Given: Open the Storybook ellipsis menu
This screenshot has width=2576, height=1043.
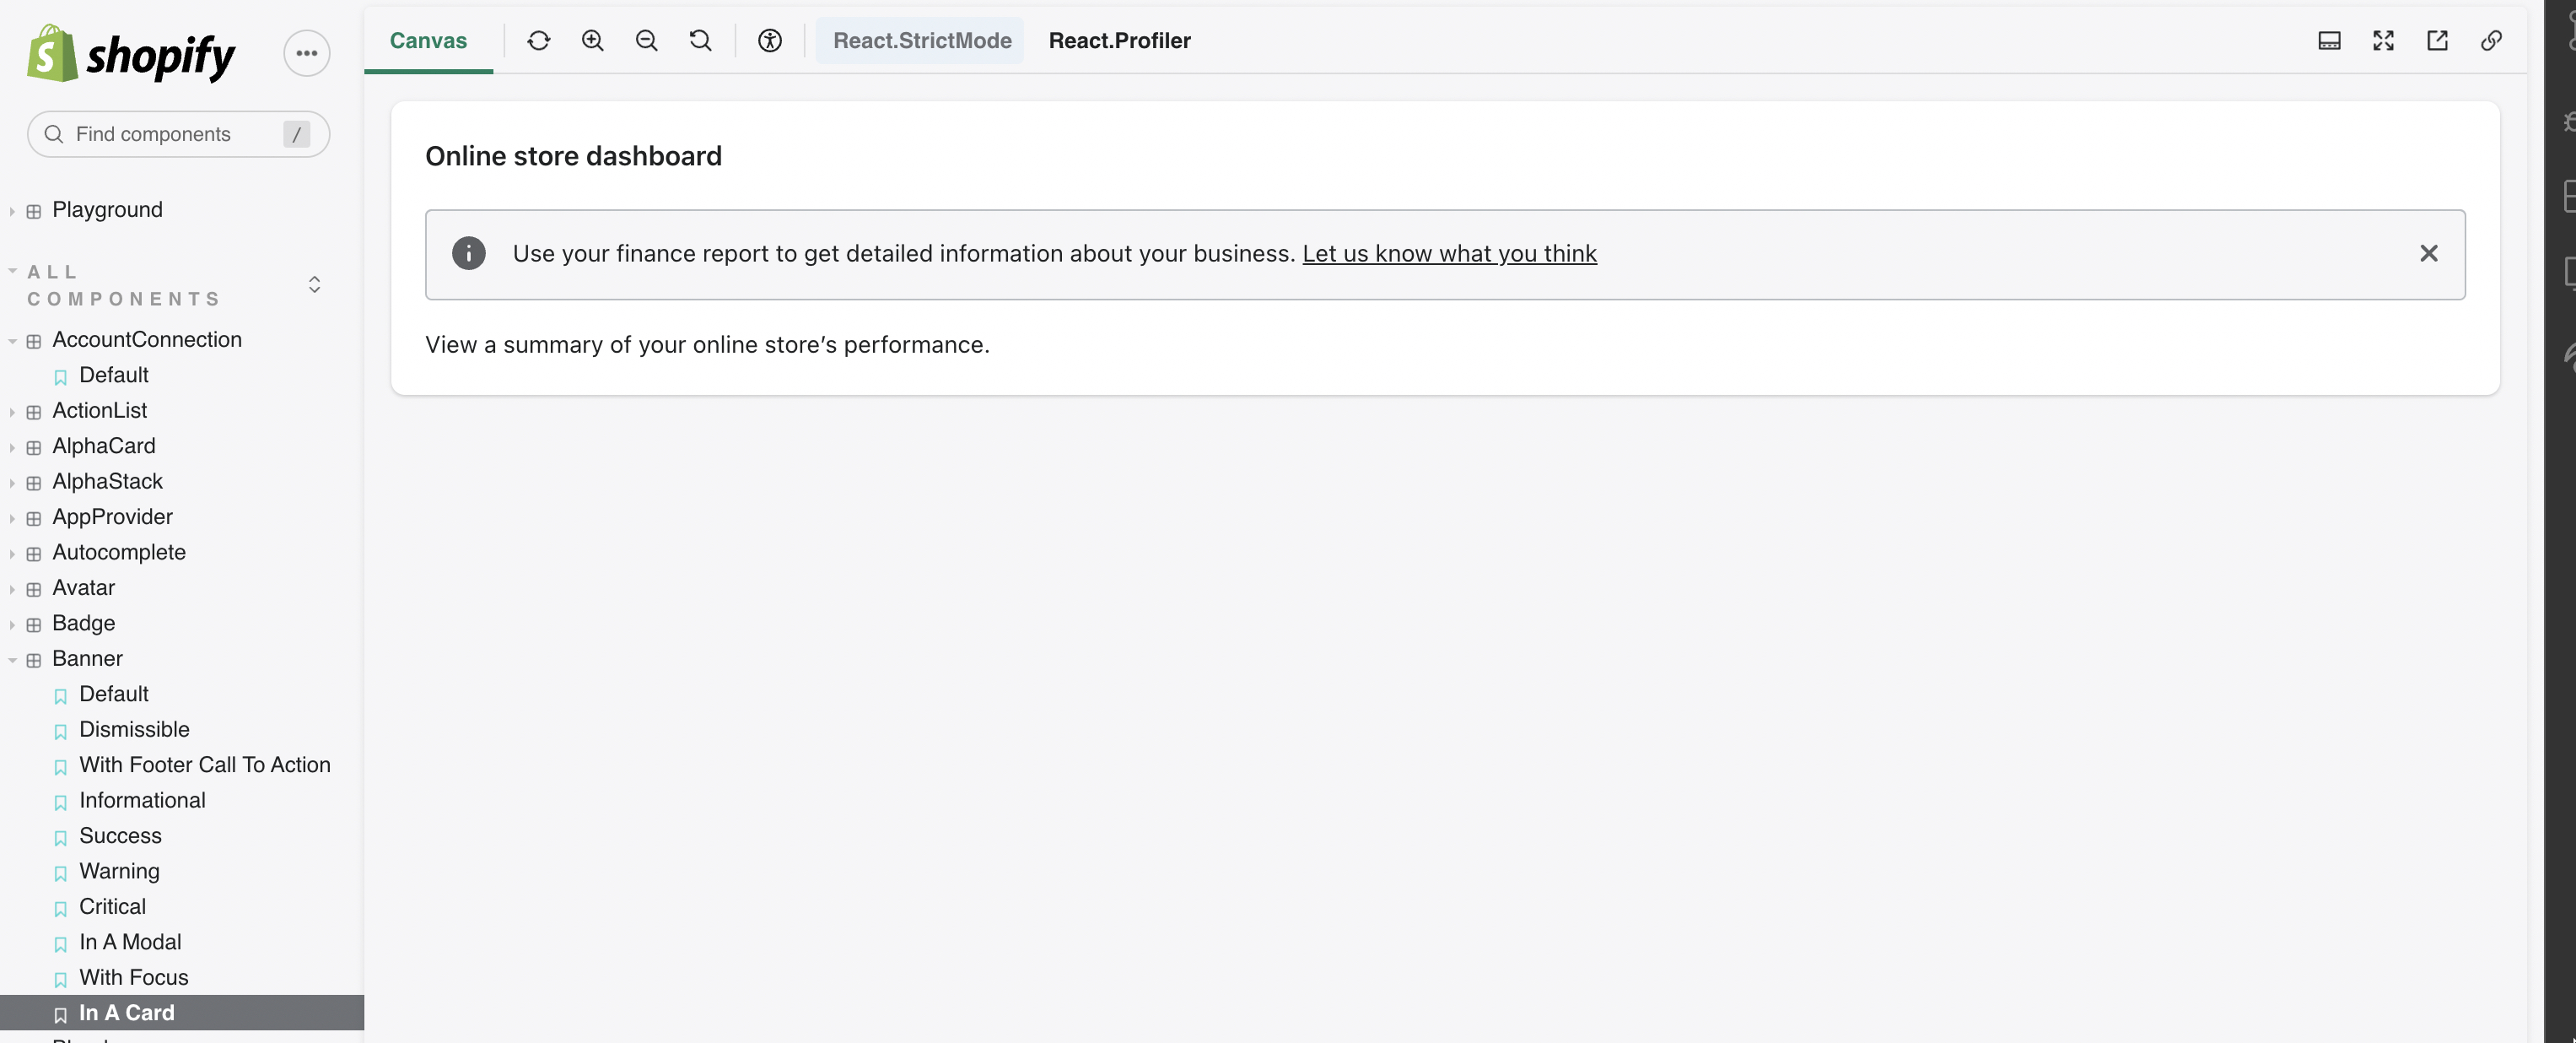Looking at the screenshot, I should click(306, 53).
